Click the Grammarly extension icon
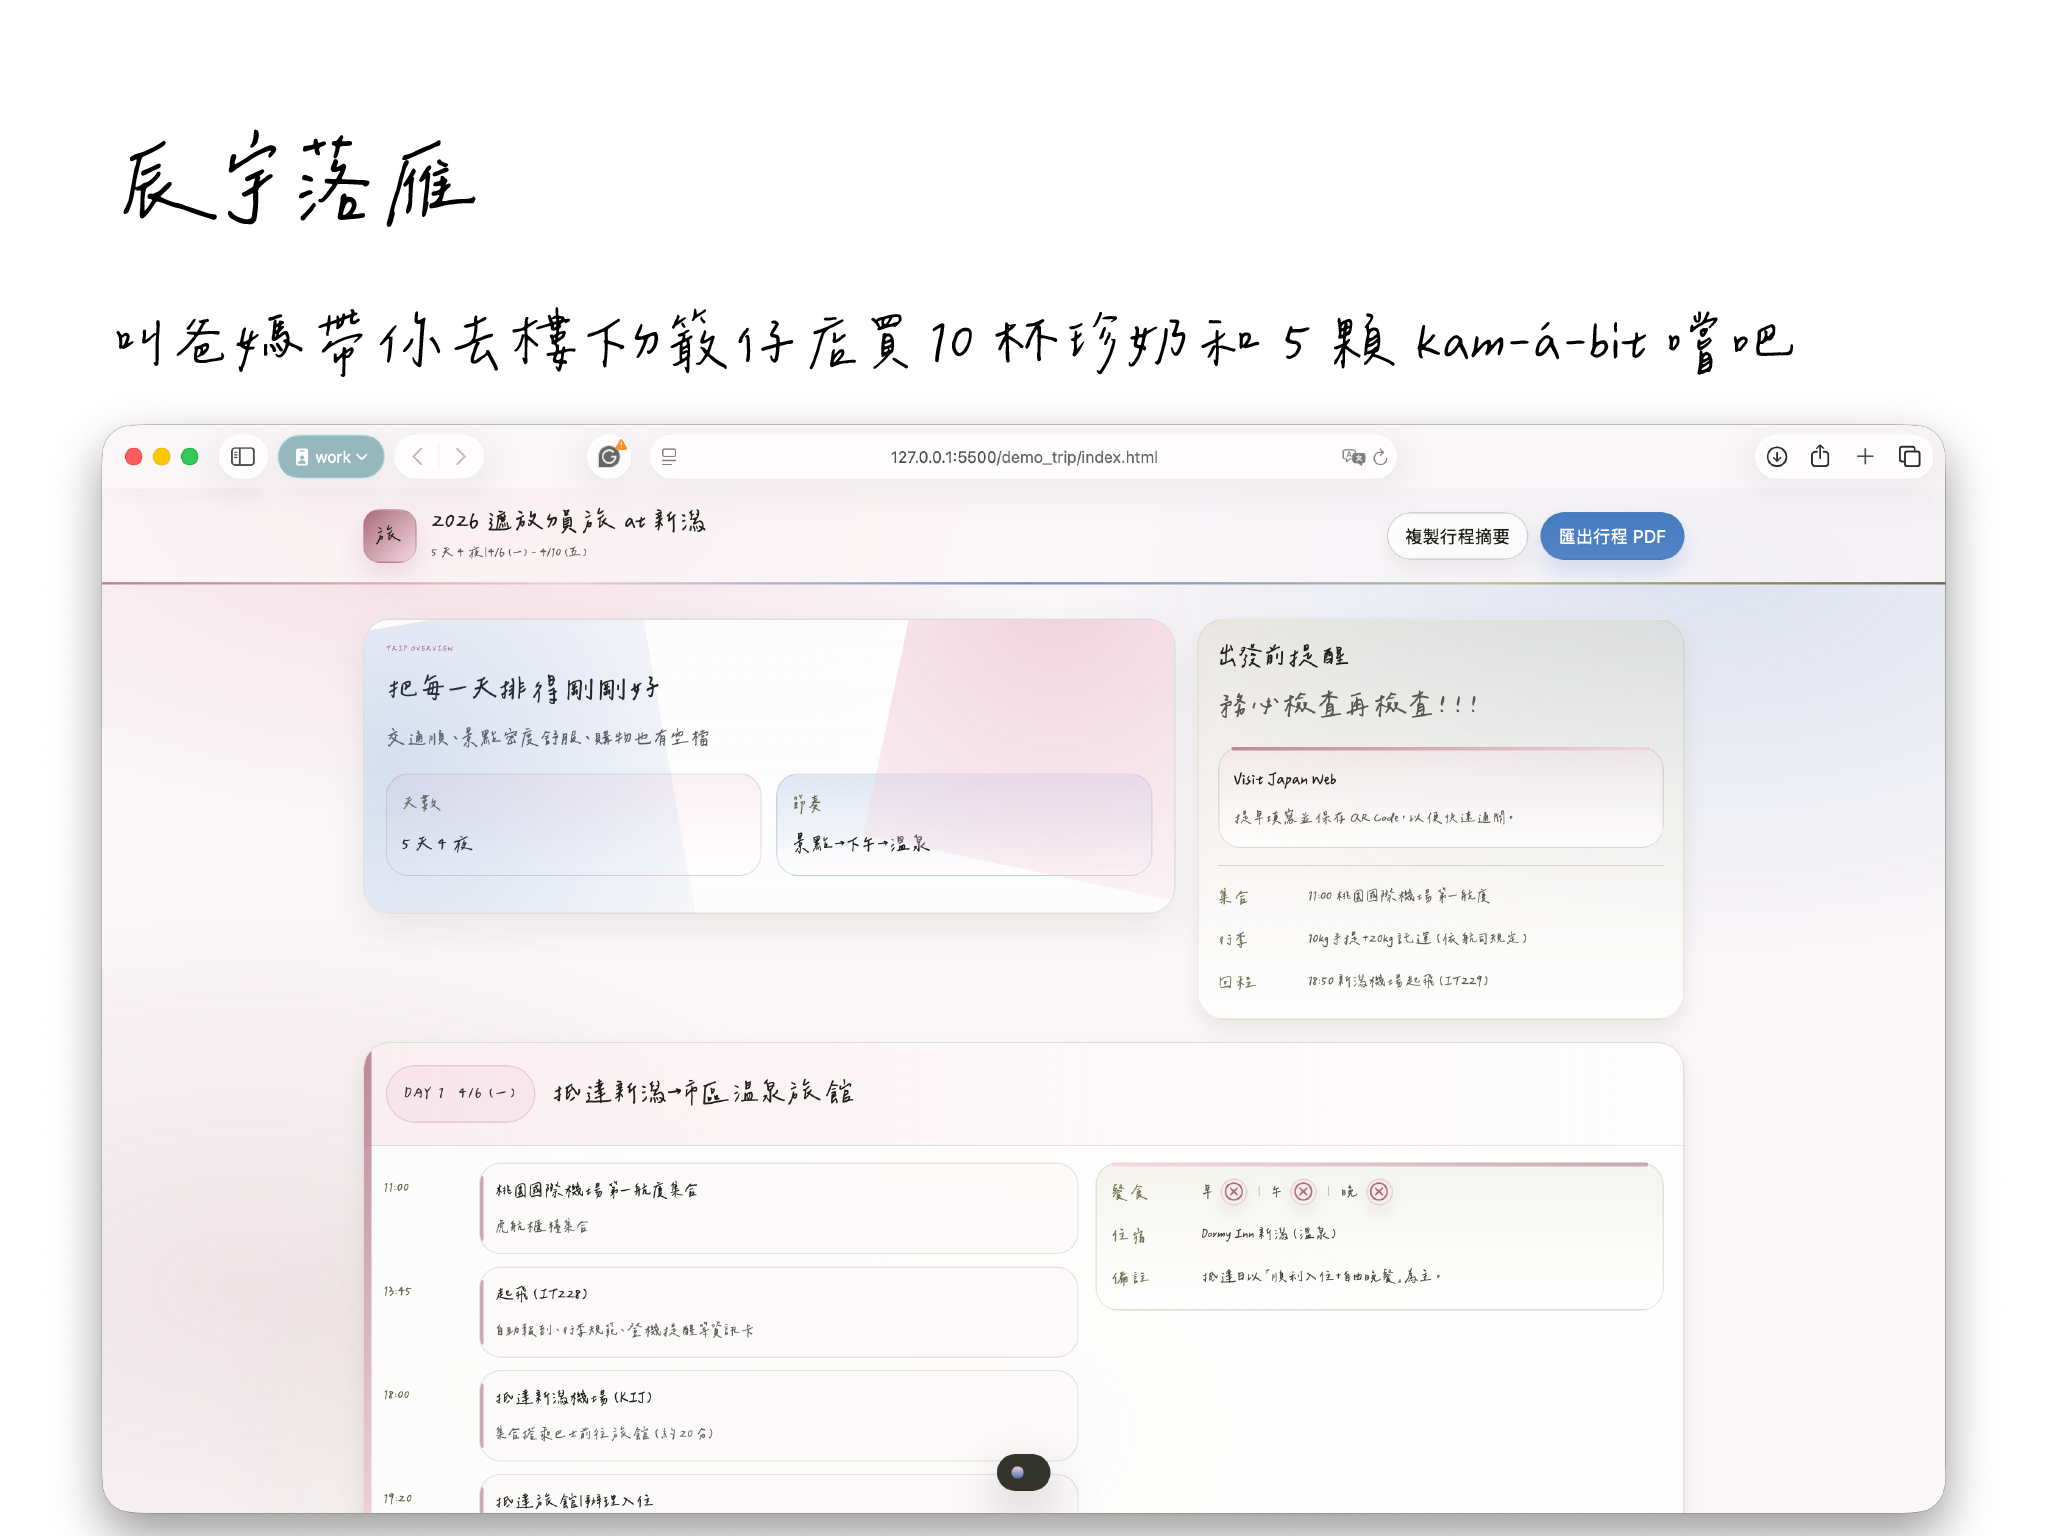The width and height of the screenshot is (2048, 1536). point(608,457)
